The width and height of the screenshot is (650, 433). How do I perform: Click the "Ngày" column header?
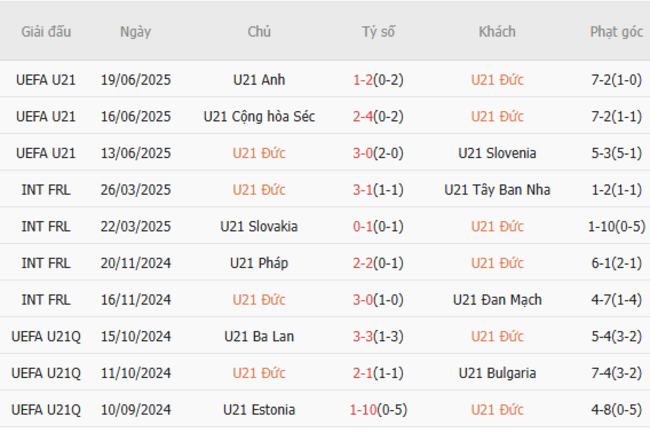pos(135,31)
